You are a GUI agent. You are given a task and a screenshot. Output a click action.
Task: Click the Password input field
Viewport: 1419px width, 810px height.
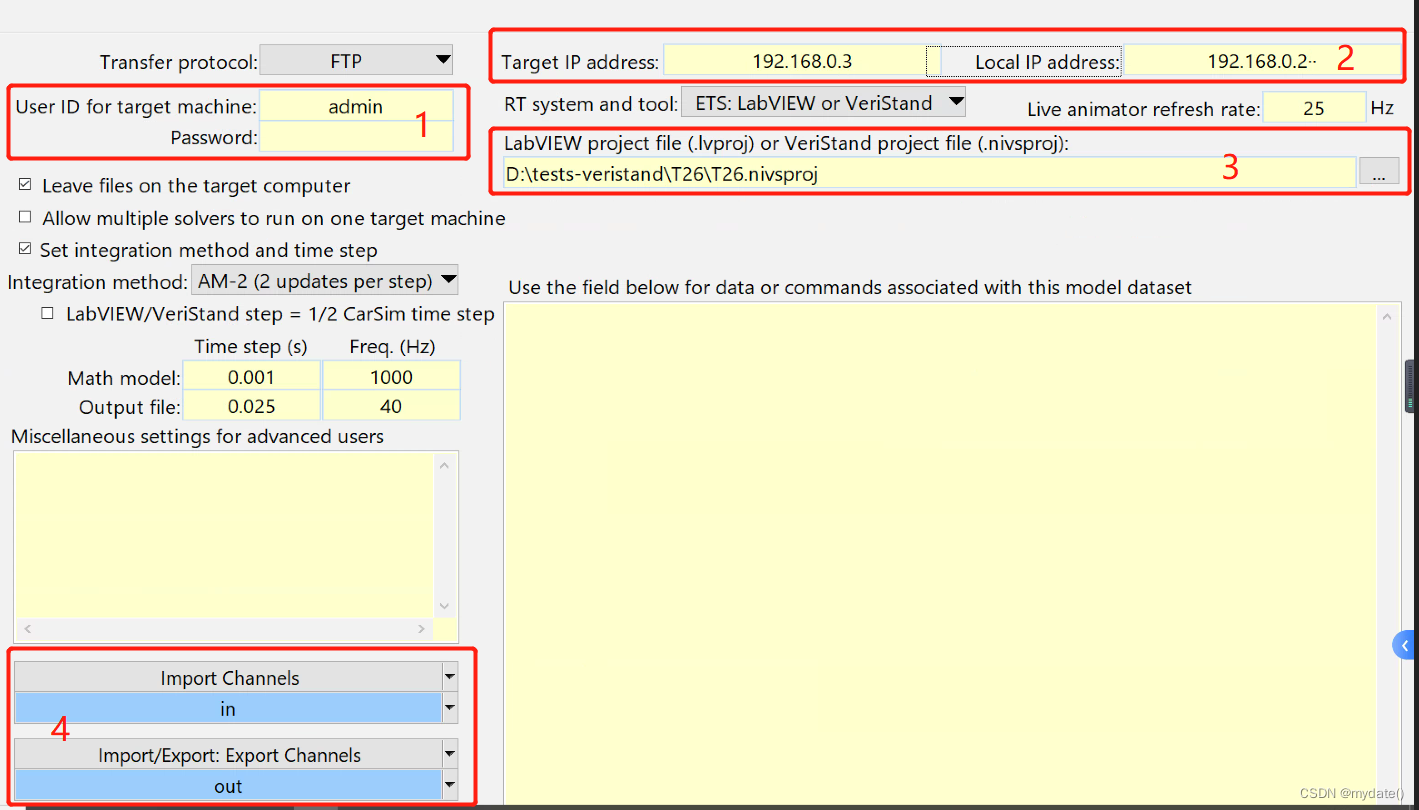(356, 137)
